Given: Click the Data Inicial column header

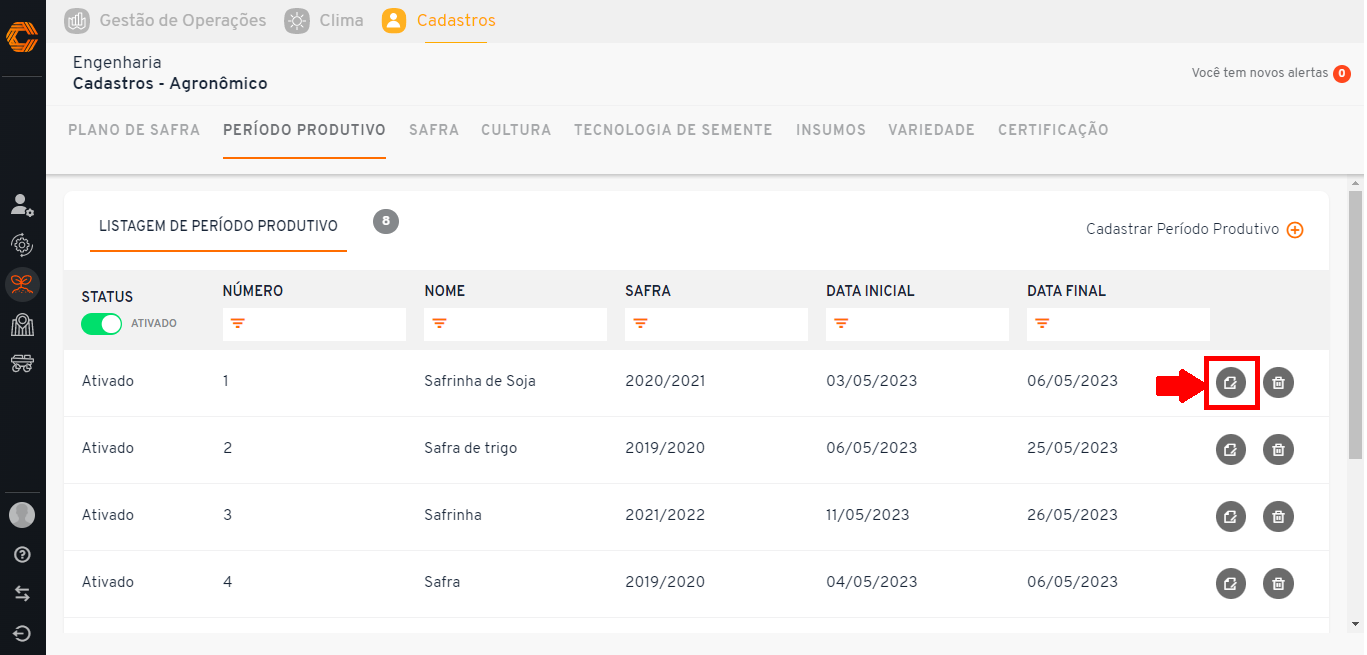Looking at the screenshot, I should click(x=870, y=291).
